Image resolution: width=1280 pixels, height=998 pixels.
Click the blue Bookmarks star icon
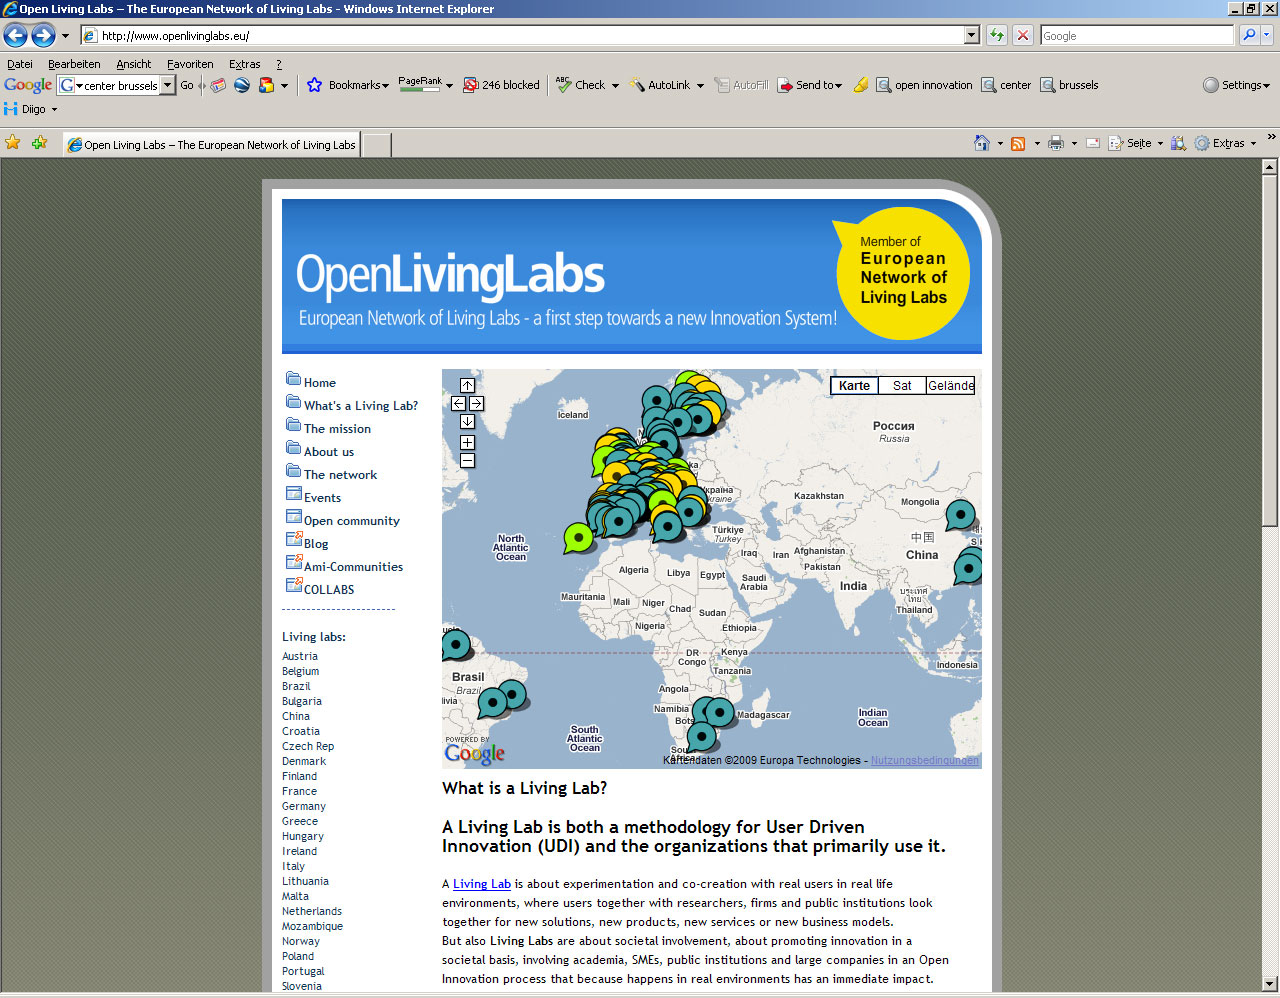[314, 85]
